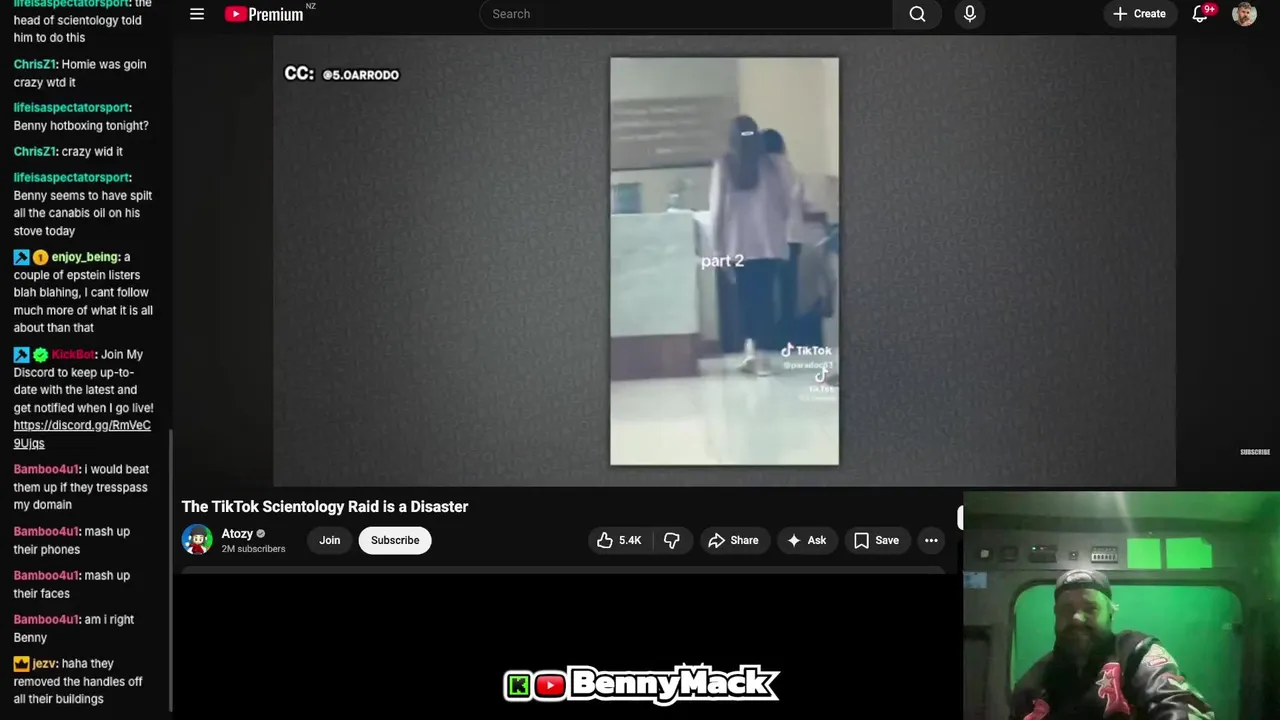Screen dimensions: 1280x720
Task: Click the KickBot username in chat
Action: 72,354
